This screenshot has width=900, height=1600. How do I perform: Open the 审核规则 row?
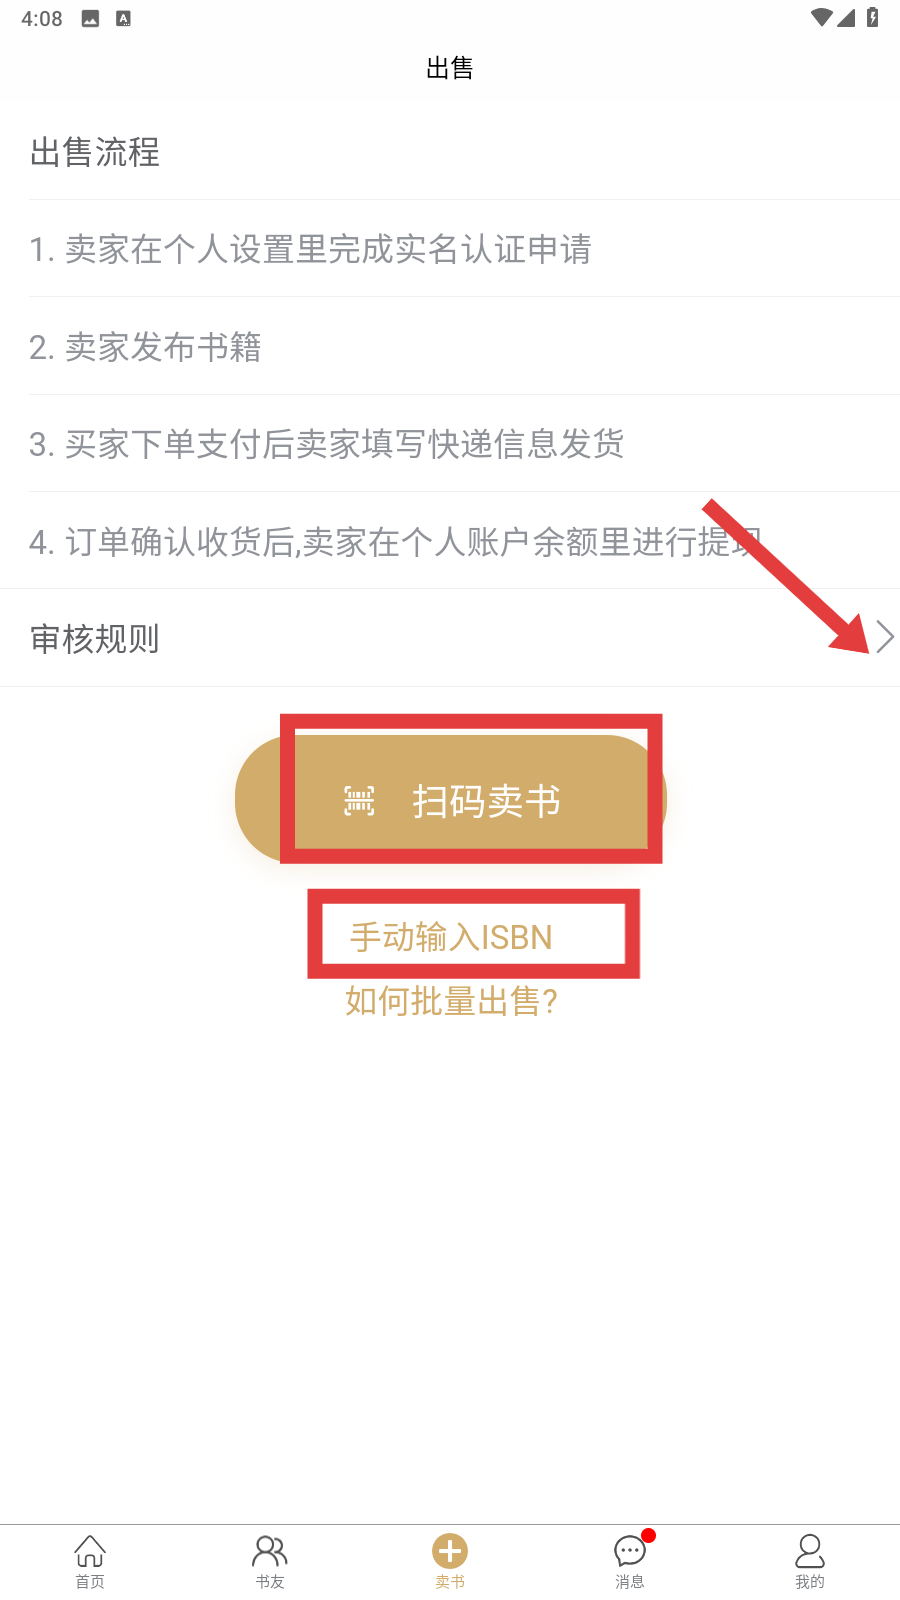click(x=450, y=638)
